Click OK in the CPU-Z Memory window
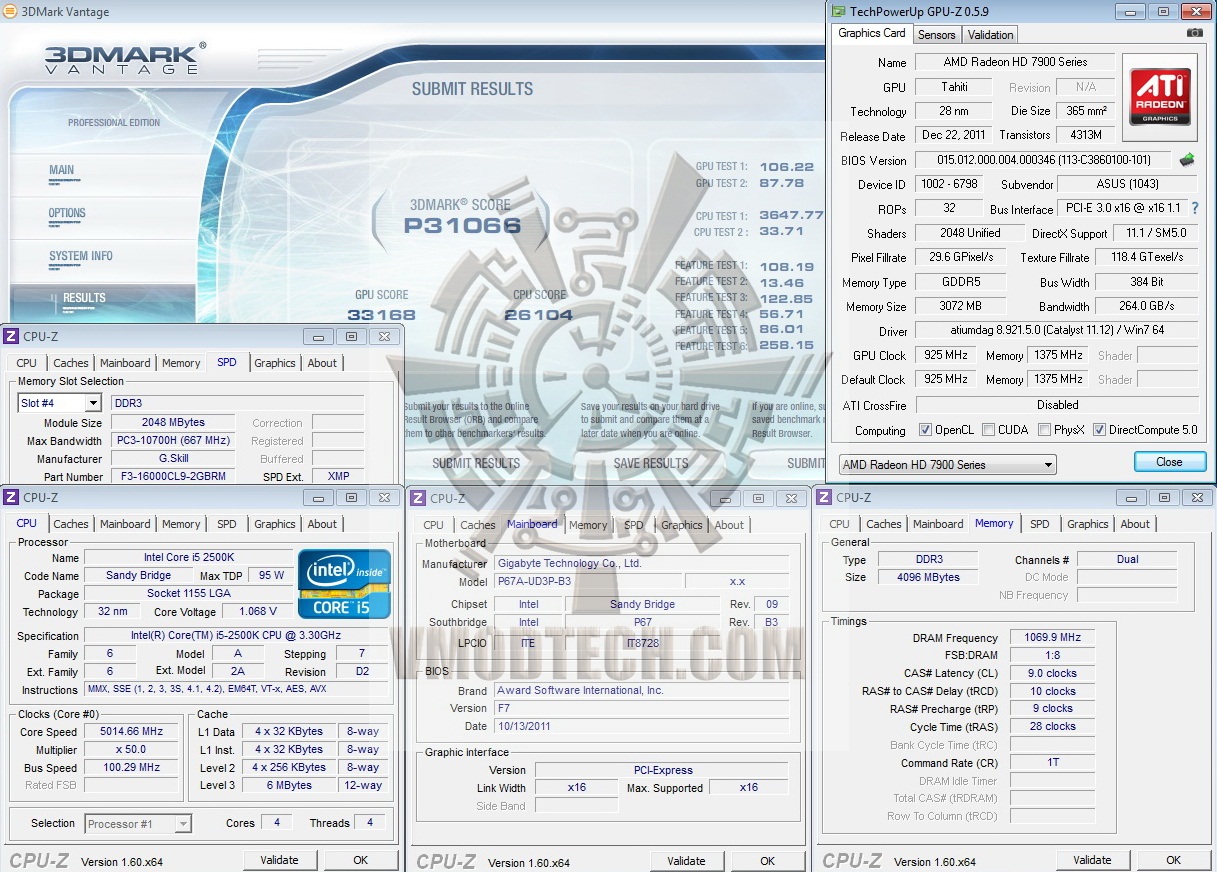Viewport: 1217px width, 872px height. (1173, 860)
